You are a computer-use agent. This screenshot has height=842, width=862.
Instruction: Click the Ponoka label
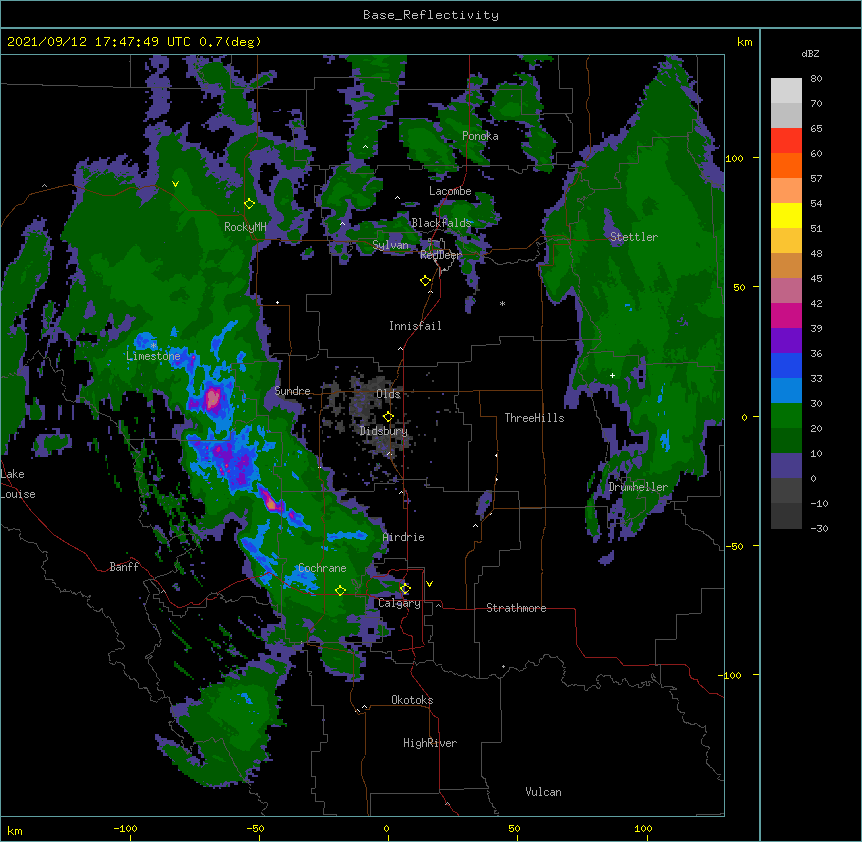coord(480,136)
